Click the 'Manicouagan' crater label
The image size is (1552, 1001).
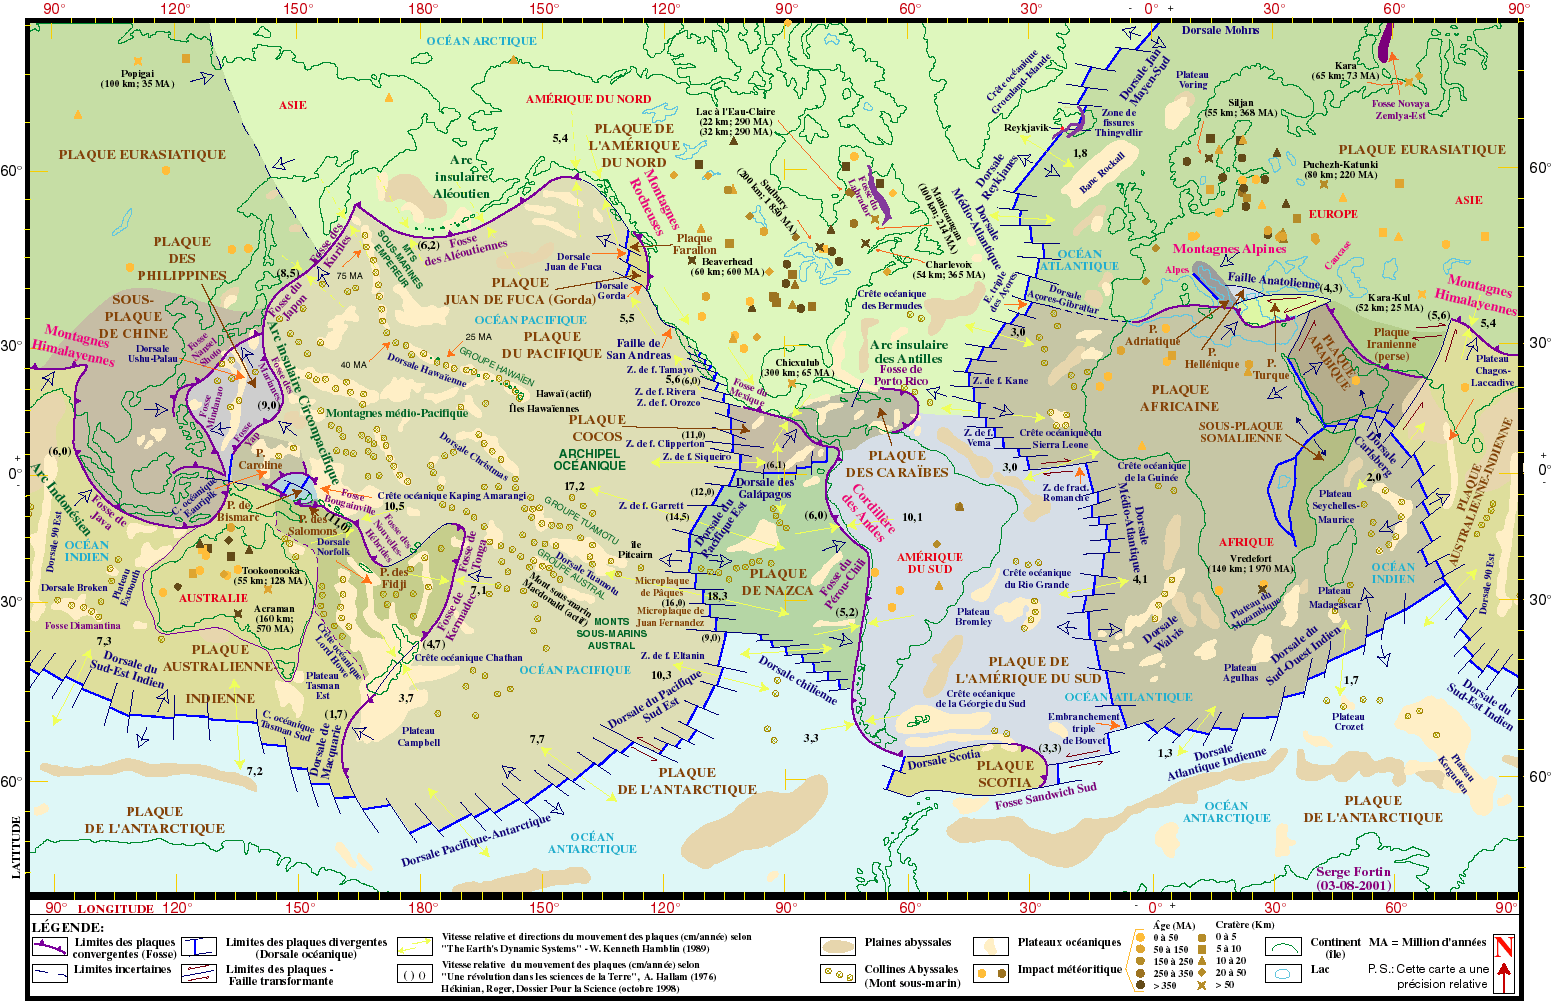937,217
